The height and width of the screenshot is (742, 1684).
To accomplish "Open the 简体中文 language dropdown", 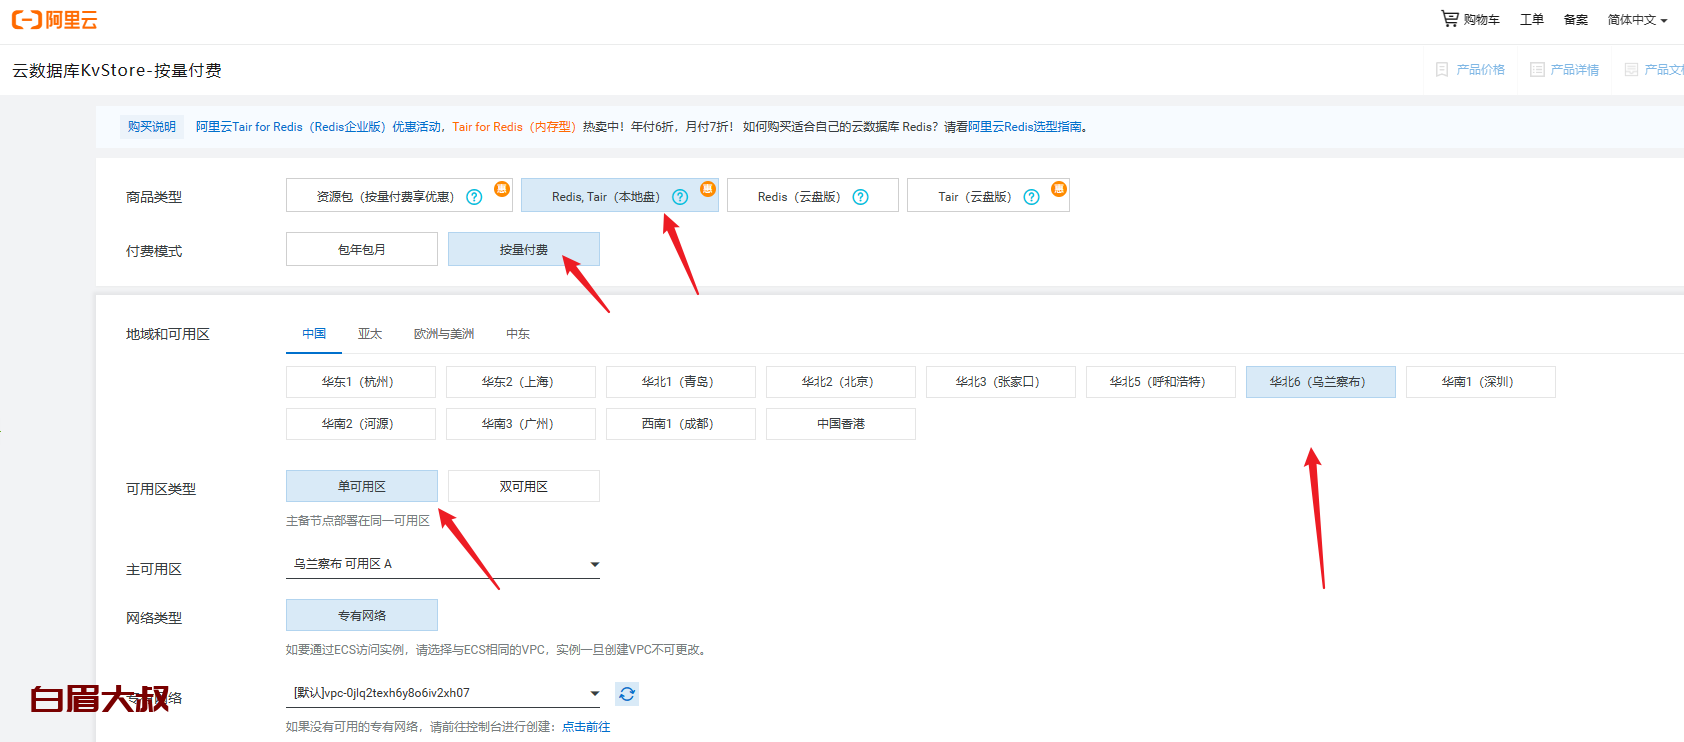I will click(1637, 20).
